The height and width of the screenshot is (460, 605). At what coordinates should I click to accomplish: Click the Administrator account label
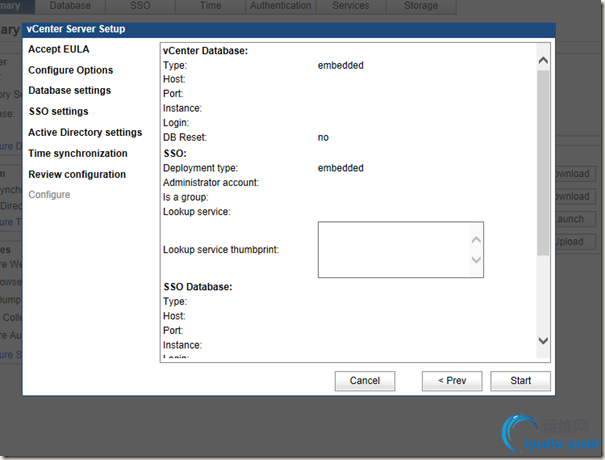tap(211, 183)
